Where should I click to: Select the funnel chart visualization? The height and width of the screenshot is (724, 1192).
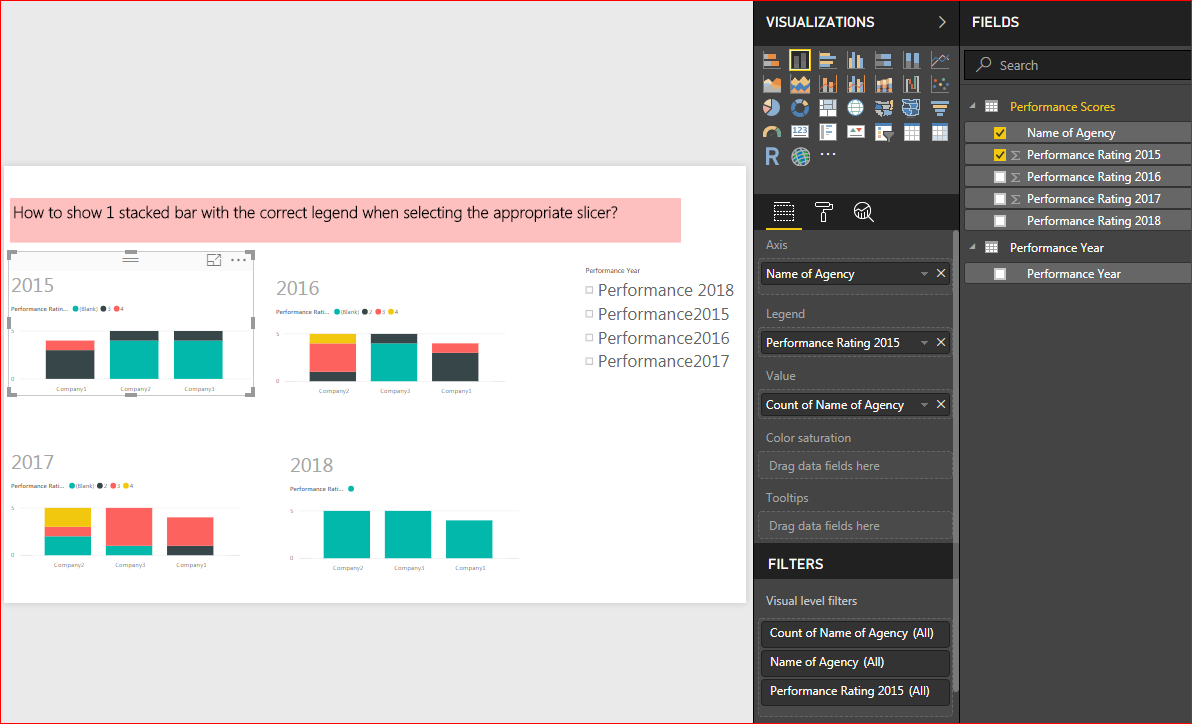(x=940, y=108)
